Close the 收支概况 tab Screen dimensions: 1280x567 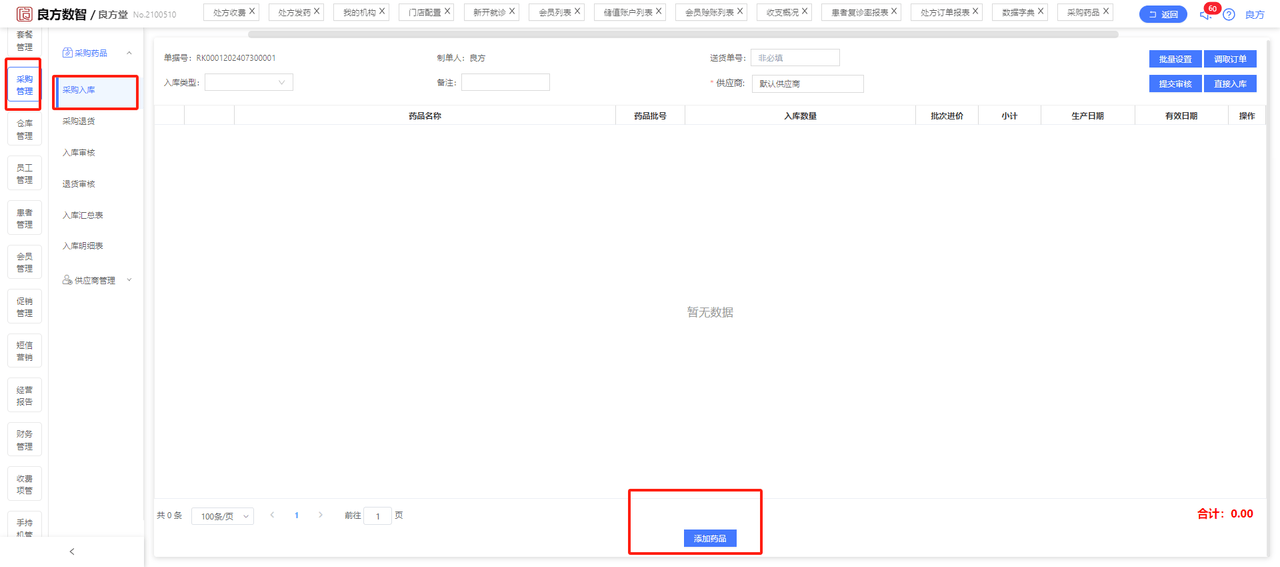coord(805,12)
